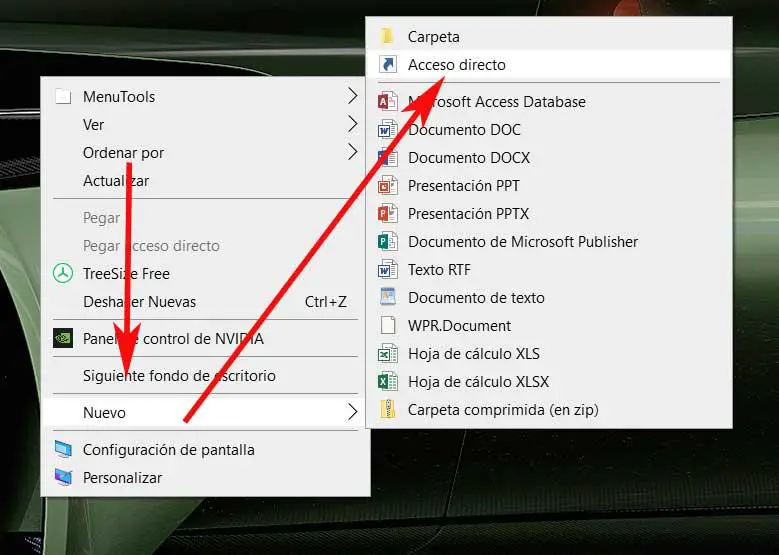Click the Ctrl+Z shortcut label
Screen dimensions: 779x555
coord(325,302)
